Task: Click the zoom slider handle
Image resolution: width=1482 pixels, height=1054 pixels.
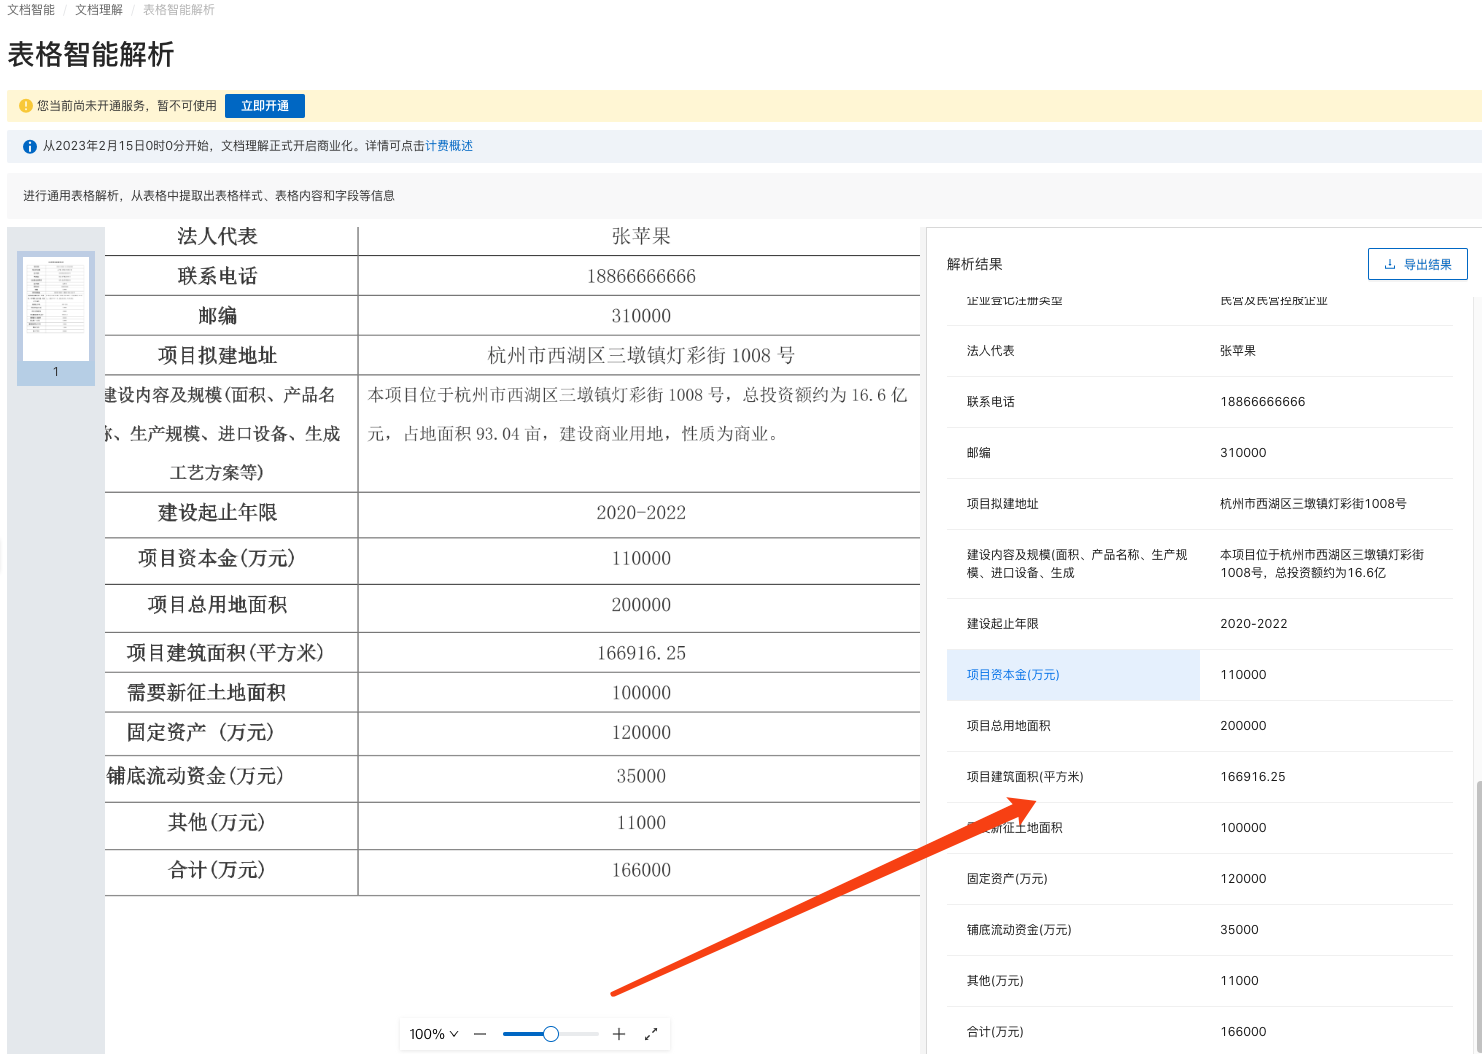Action: click(x=551, y=1034)
